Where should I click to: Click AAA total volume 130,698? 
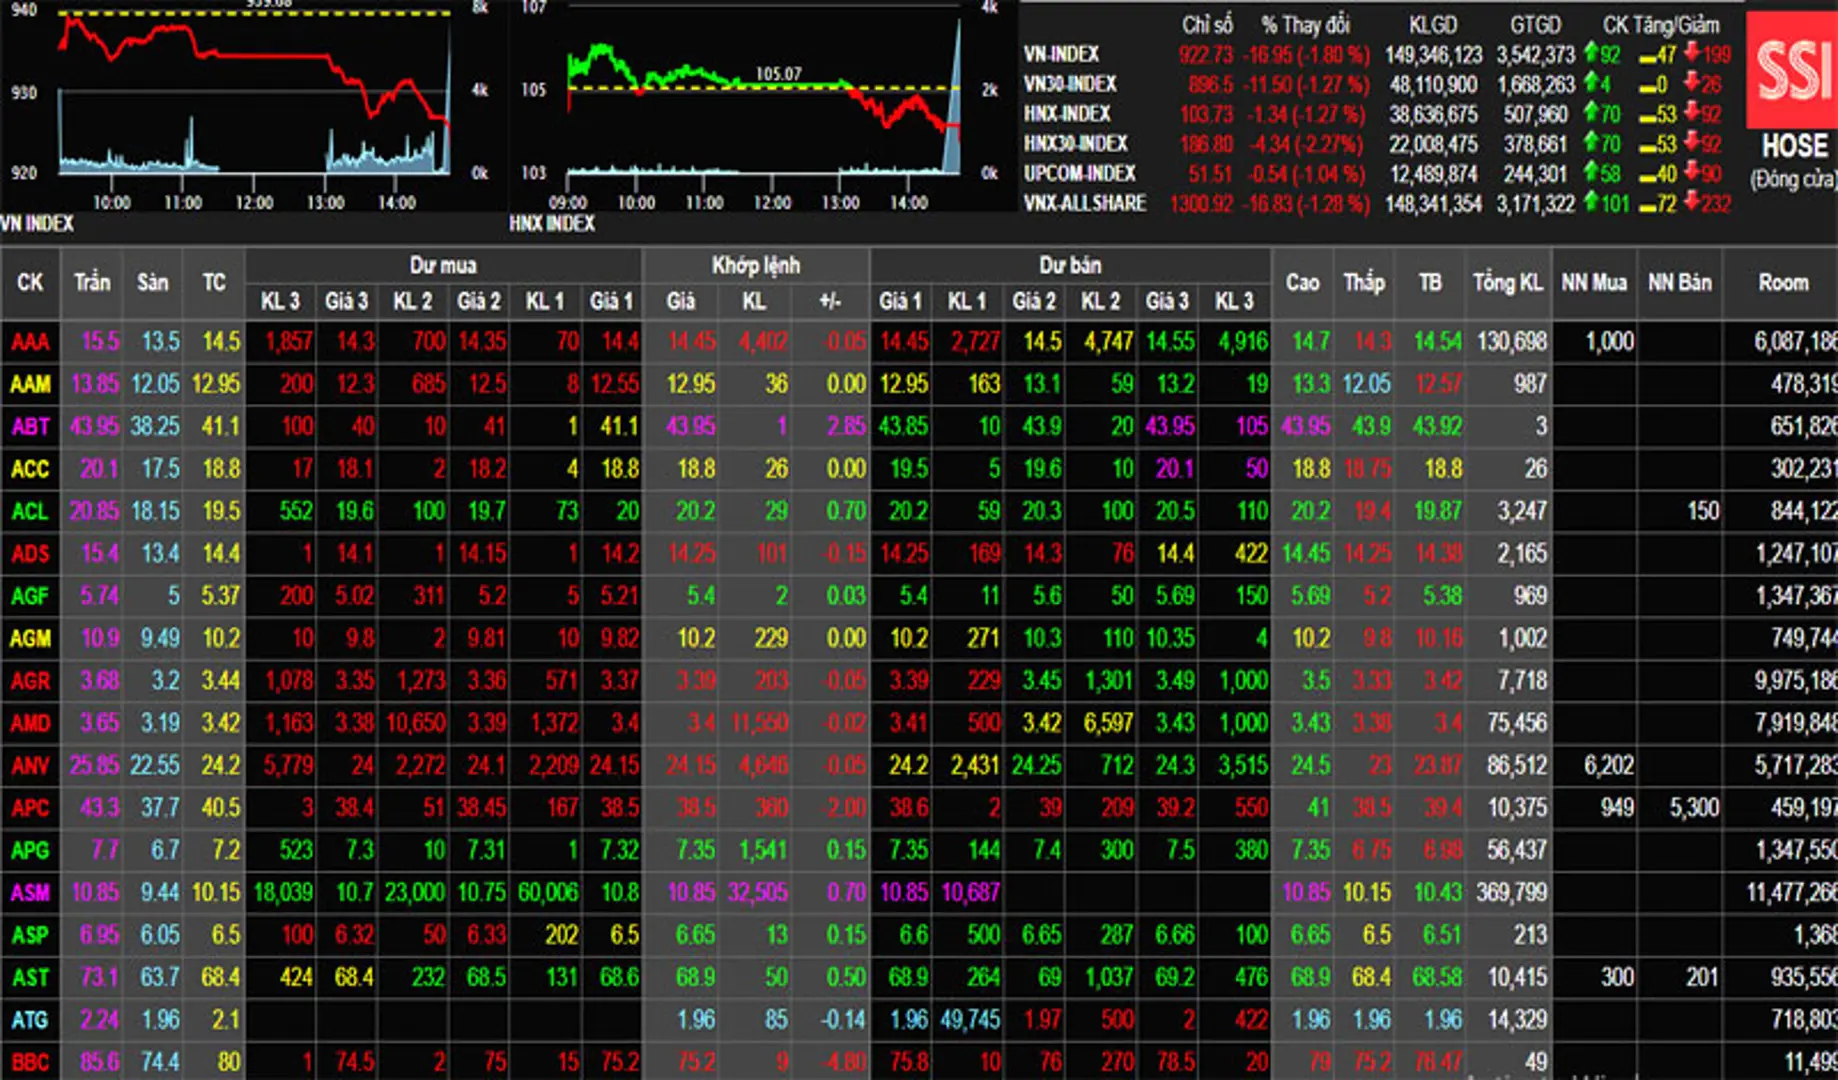pyautogui.click(x=1512, y=342)
